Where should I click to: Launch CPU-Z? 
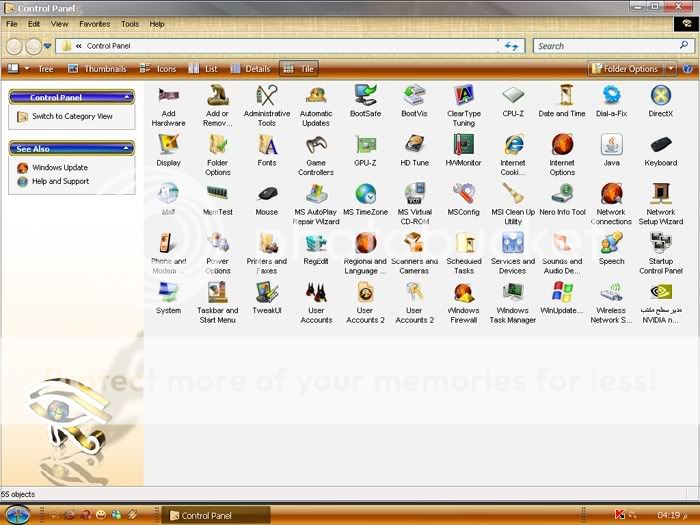[513, 101]
